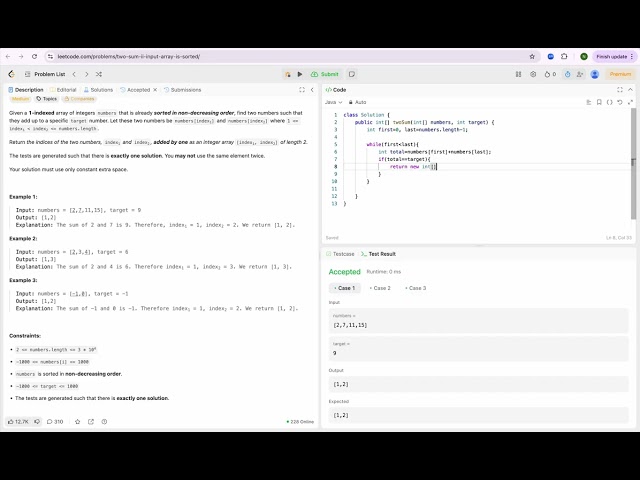Bookmark the code with the bookmark icon
The image size is (640, 480).
(x=598, y=102)
